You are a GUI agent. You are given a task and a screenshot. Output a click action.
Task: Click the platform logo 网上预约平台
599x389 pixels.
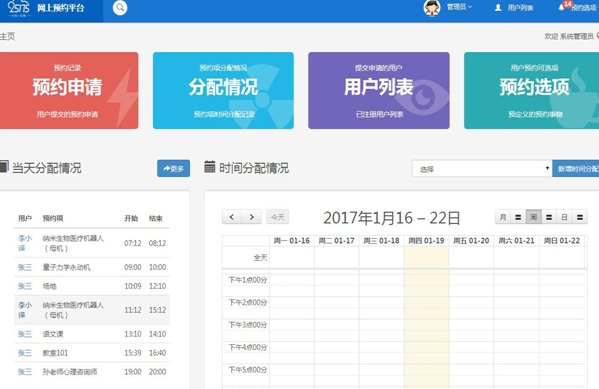click(46, 8)
